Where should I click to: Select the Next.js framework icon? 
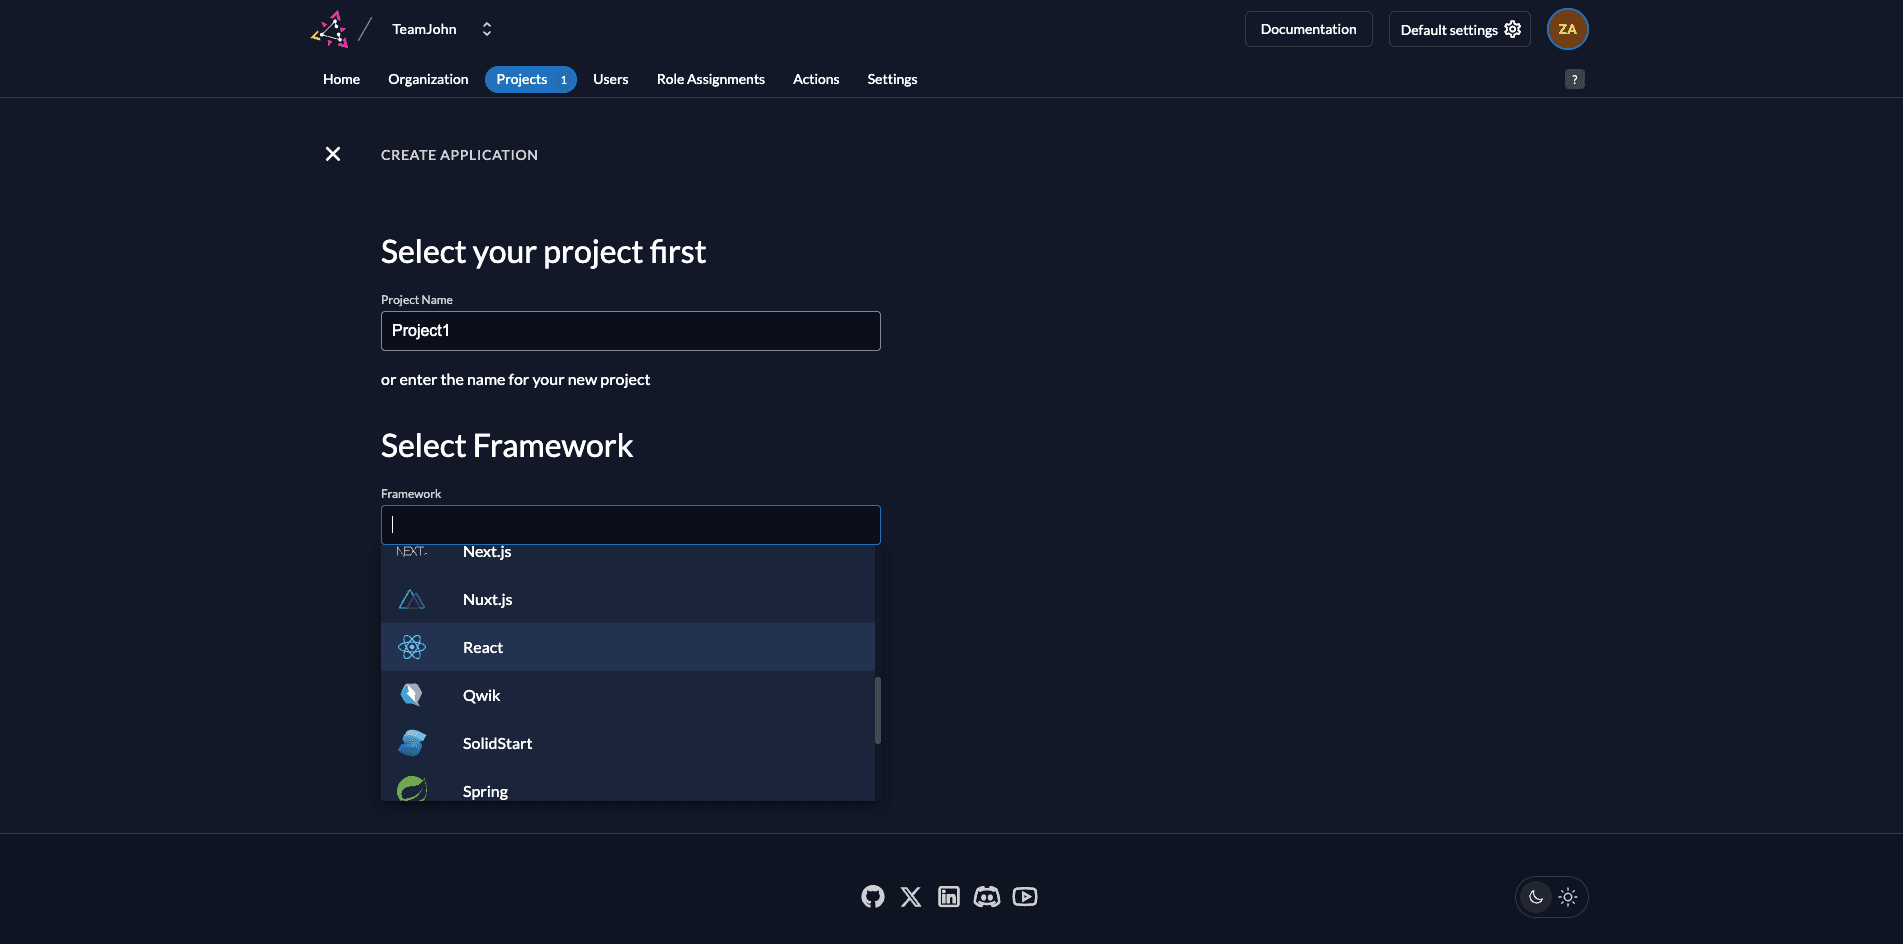411,551
